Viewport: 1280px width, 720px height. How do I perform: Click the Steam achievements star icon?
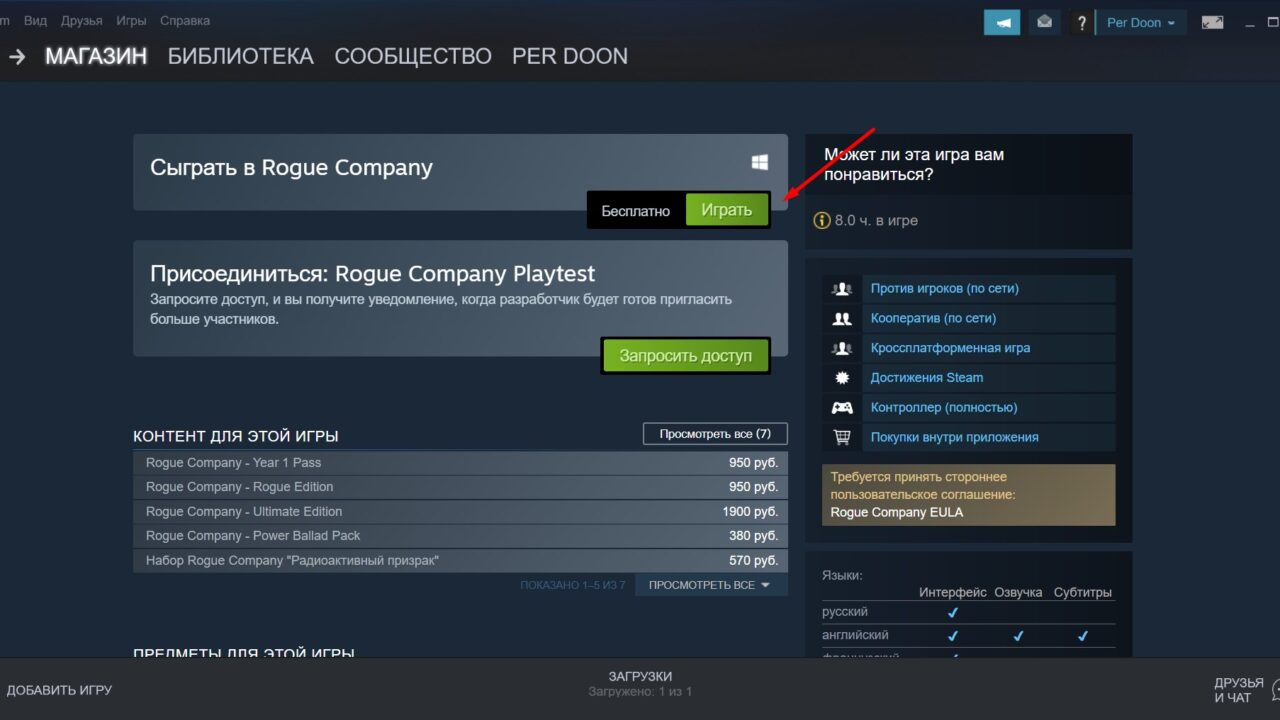[841, 377]
